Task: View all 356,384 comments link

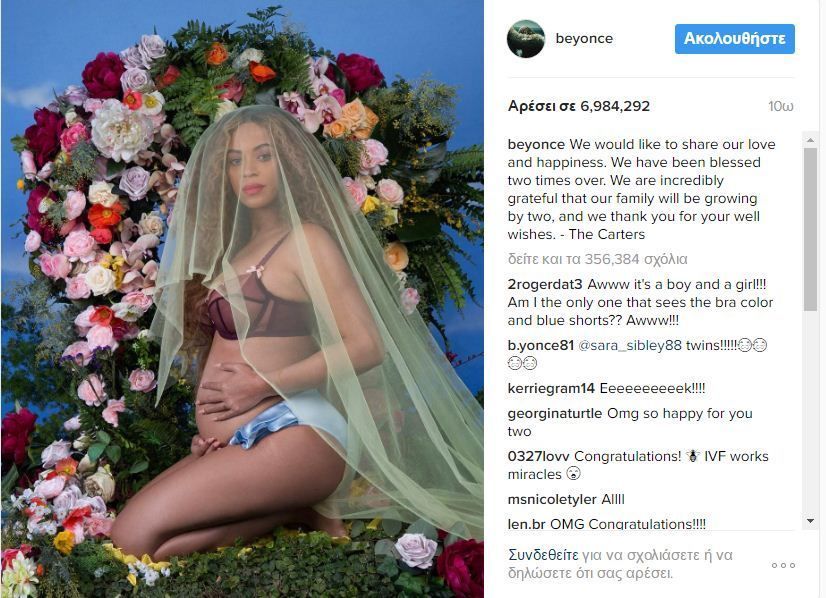Action: (x=597, y=259)
